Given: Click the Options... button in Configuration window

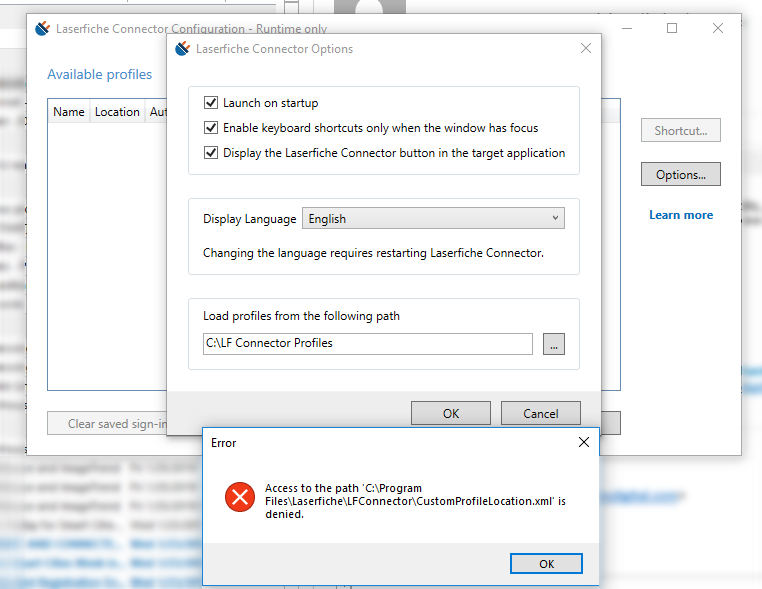Looking at the screenshot, I should tap(680, 174).
